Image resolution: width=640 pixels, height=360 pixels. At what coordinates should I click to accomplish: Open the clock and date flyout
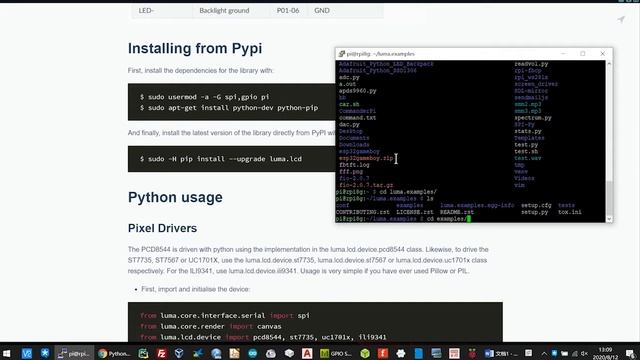[x=605, y=353]
